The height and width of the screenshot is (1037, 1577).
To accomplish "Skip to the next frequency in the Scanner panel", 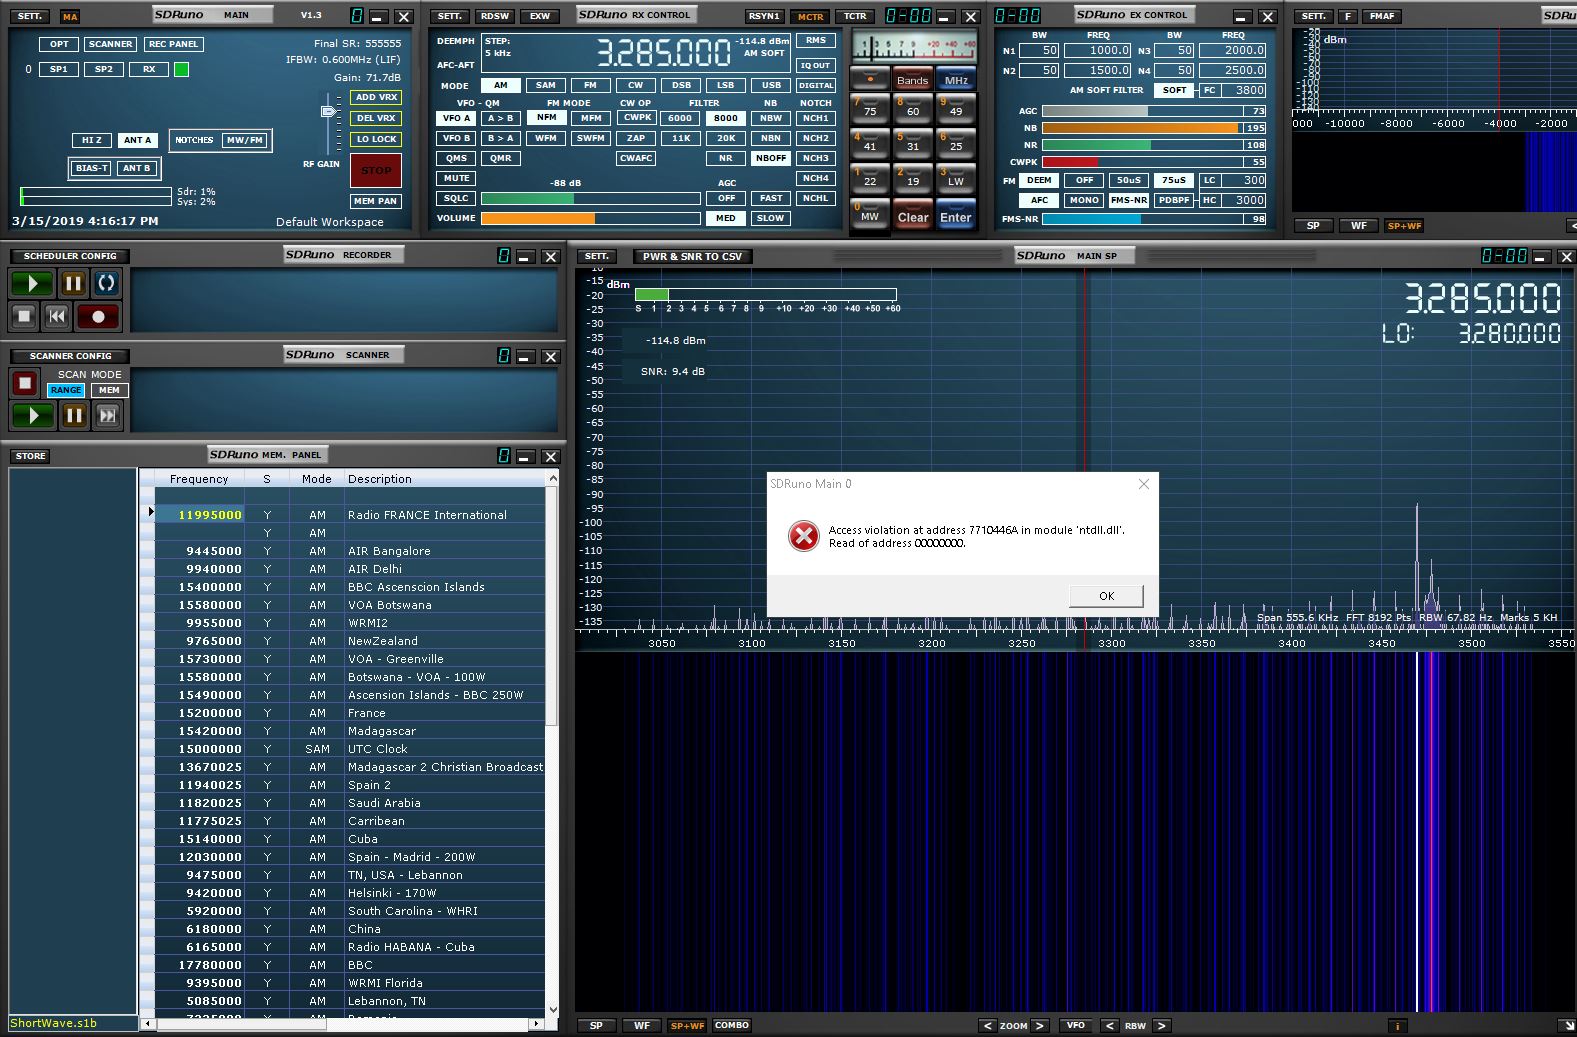I will 108,415.
